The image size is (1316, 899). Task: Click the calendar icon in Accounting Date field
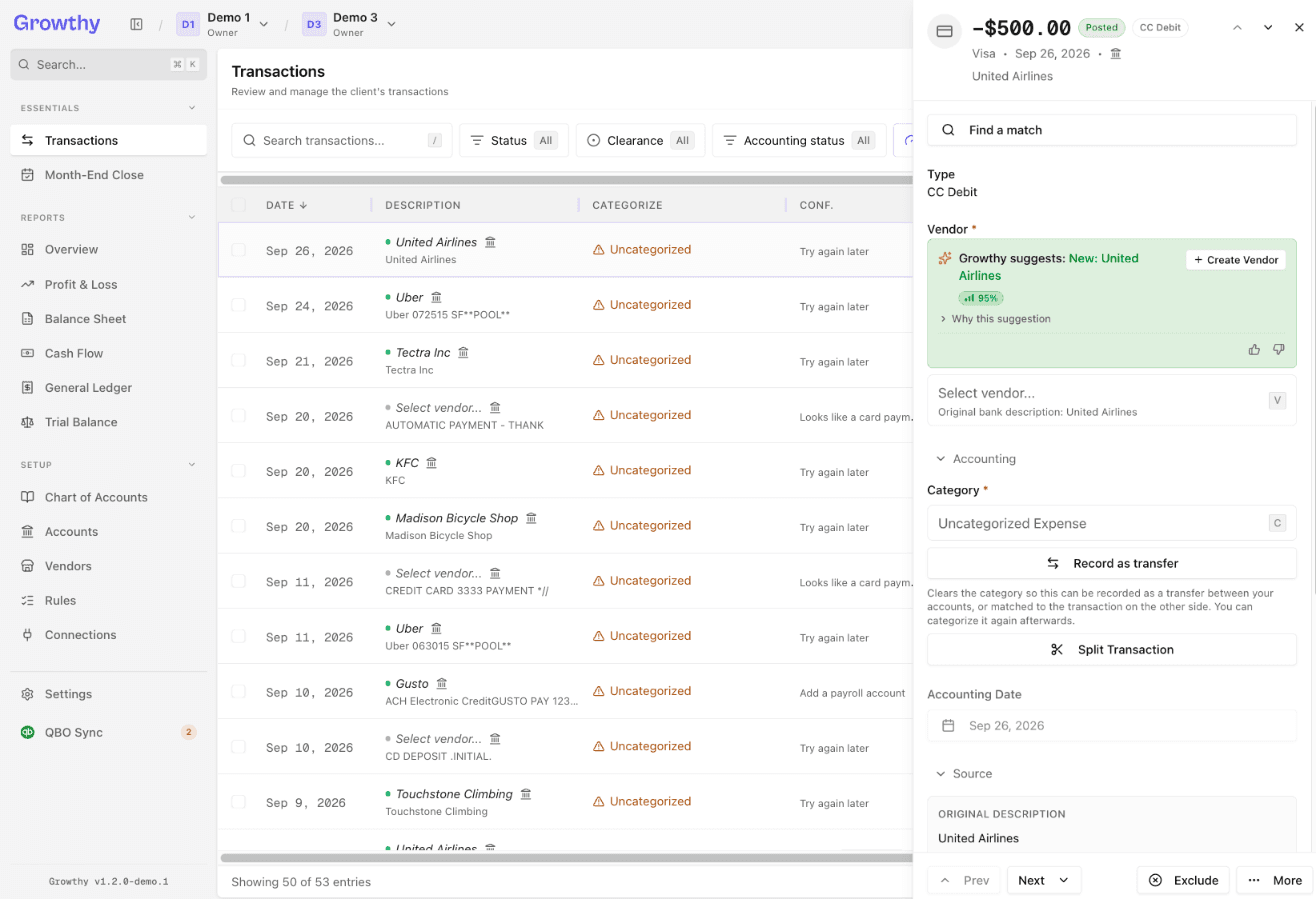pyautogui.click(x=949, y=726)
